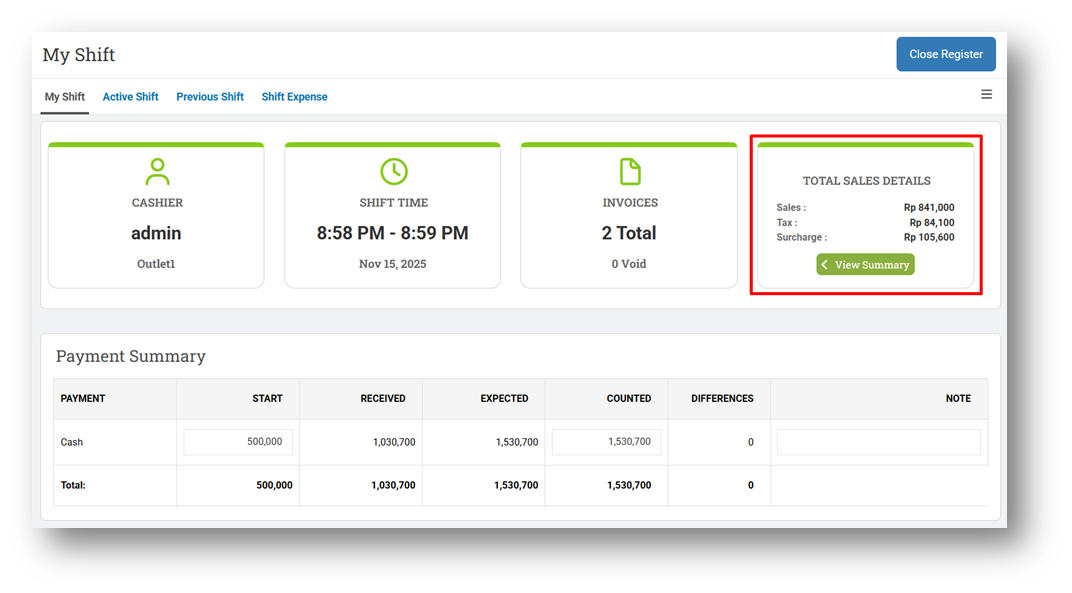Click the 'Total:' row label
1072x593 pixels.
(73, 485)
